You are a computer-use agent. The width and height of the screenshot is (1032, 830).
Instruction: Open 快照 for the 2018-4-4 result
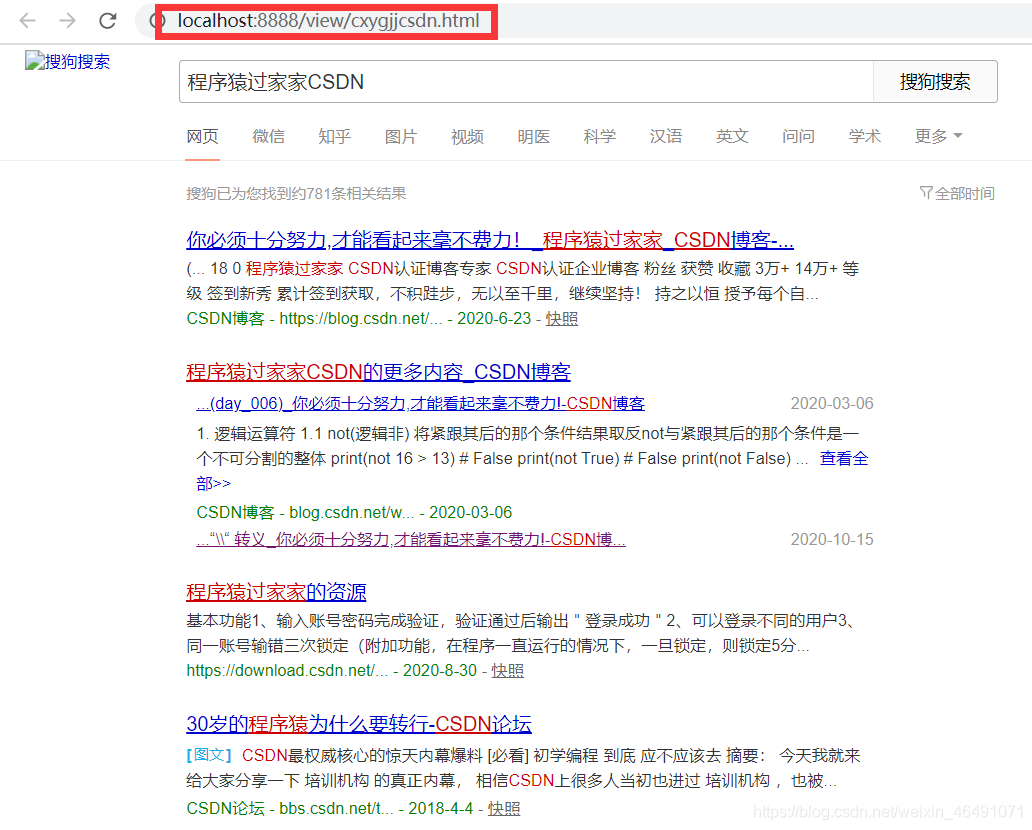pos(503,809)
